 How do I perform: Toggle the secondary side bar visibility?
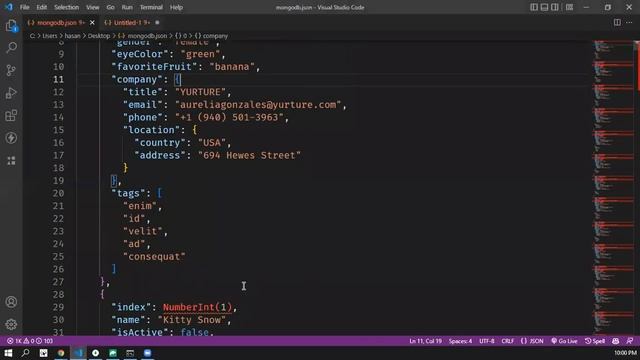[x=555, y=7]
